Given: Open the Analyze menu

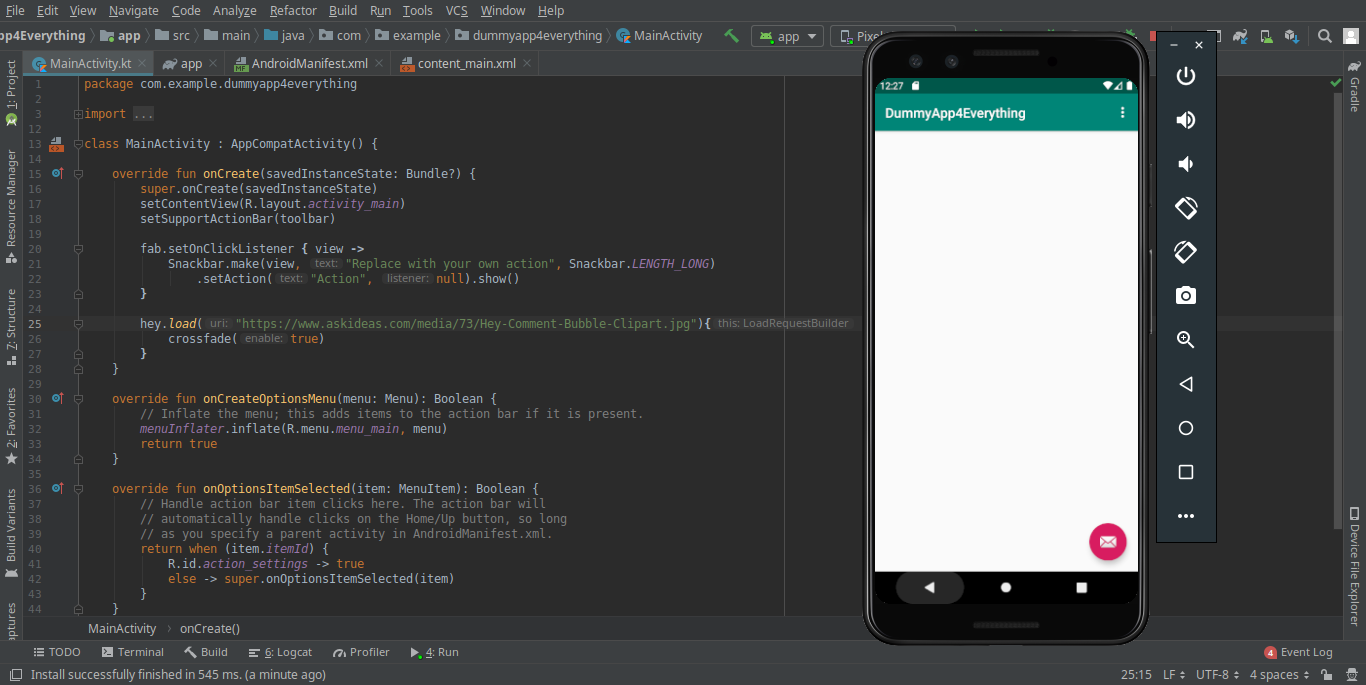Looking at the screenshot, I should coord(235,10).
